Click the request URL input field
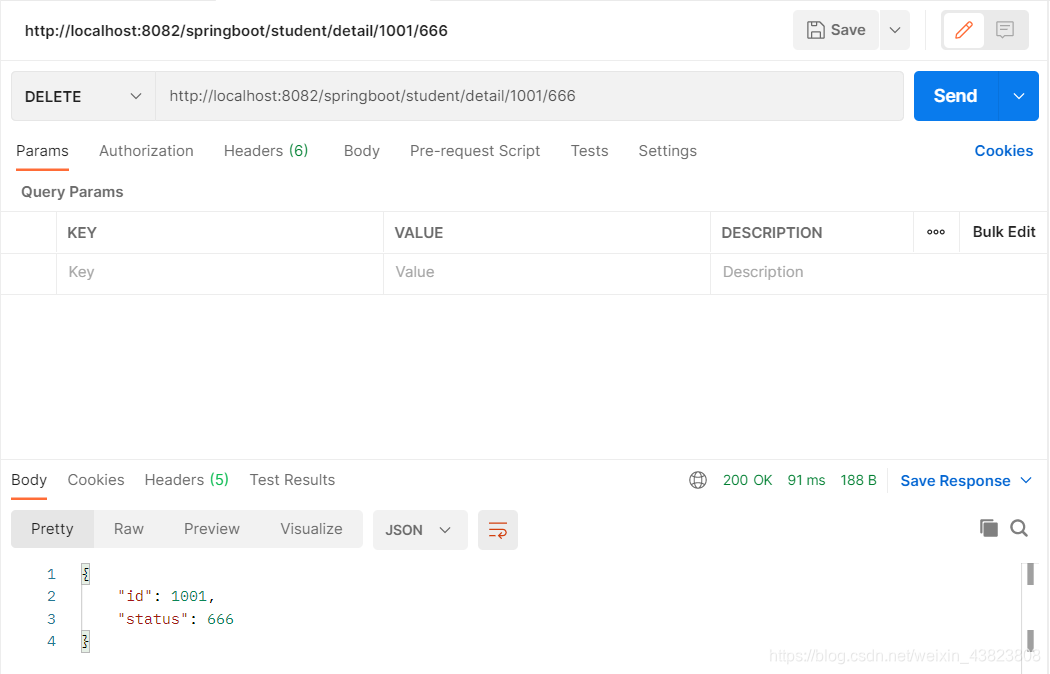This screenshot has height=674, width=1050. click(x=530, y=96)
